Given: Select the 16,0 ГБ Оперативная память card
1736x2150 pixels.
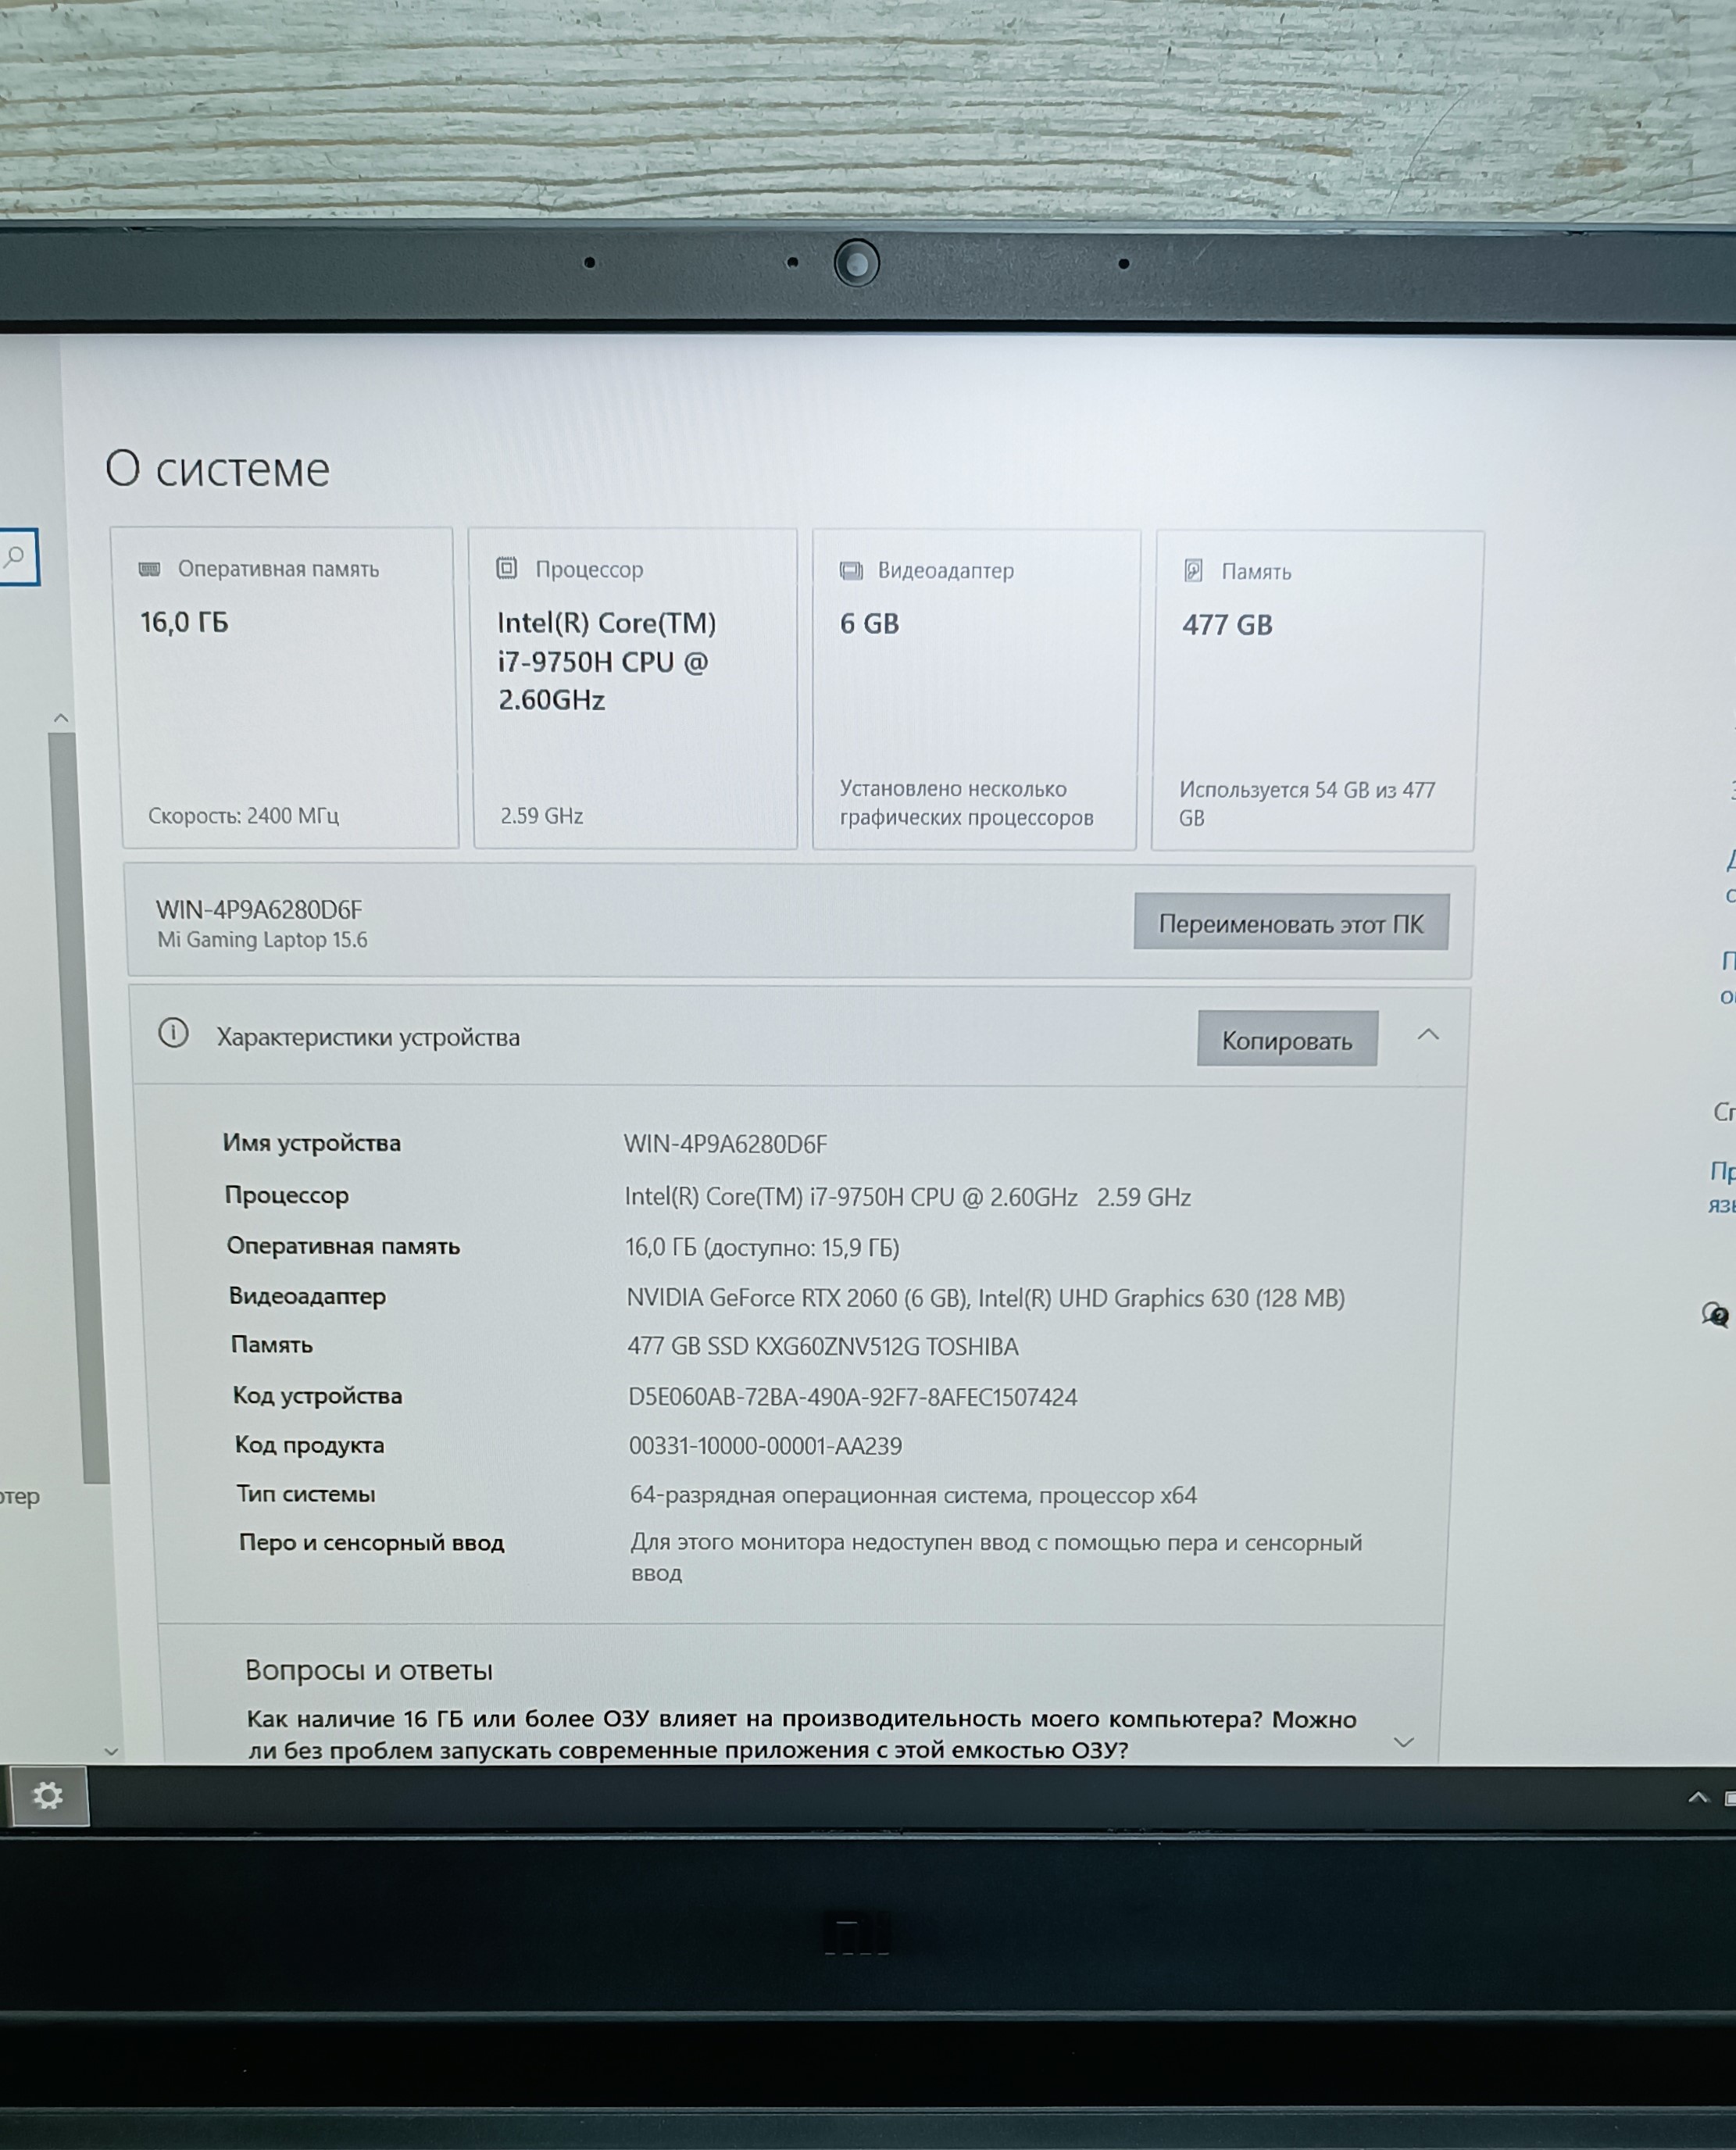Looking at the screenshot, I should tap(287, 690).
